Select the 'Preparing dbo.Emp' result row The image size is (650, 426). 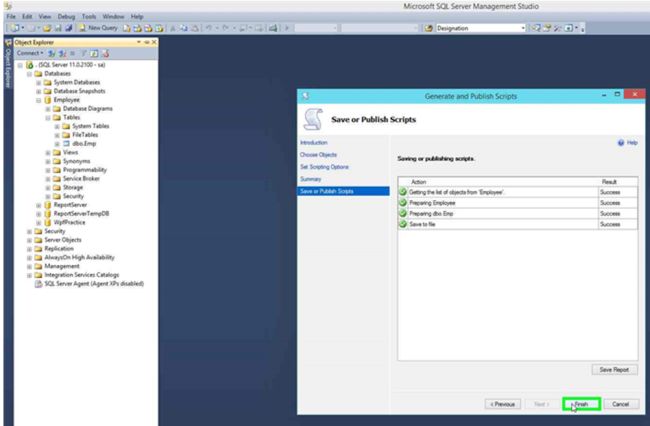pos(518,214)
